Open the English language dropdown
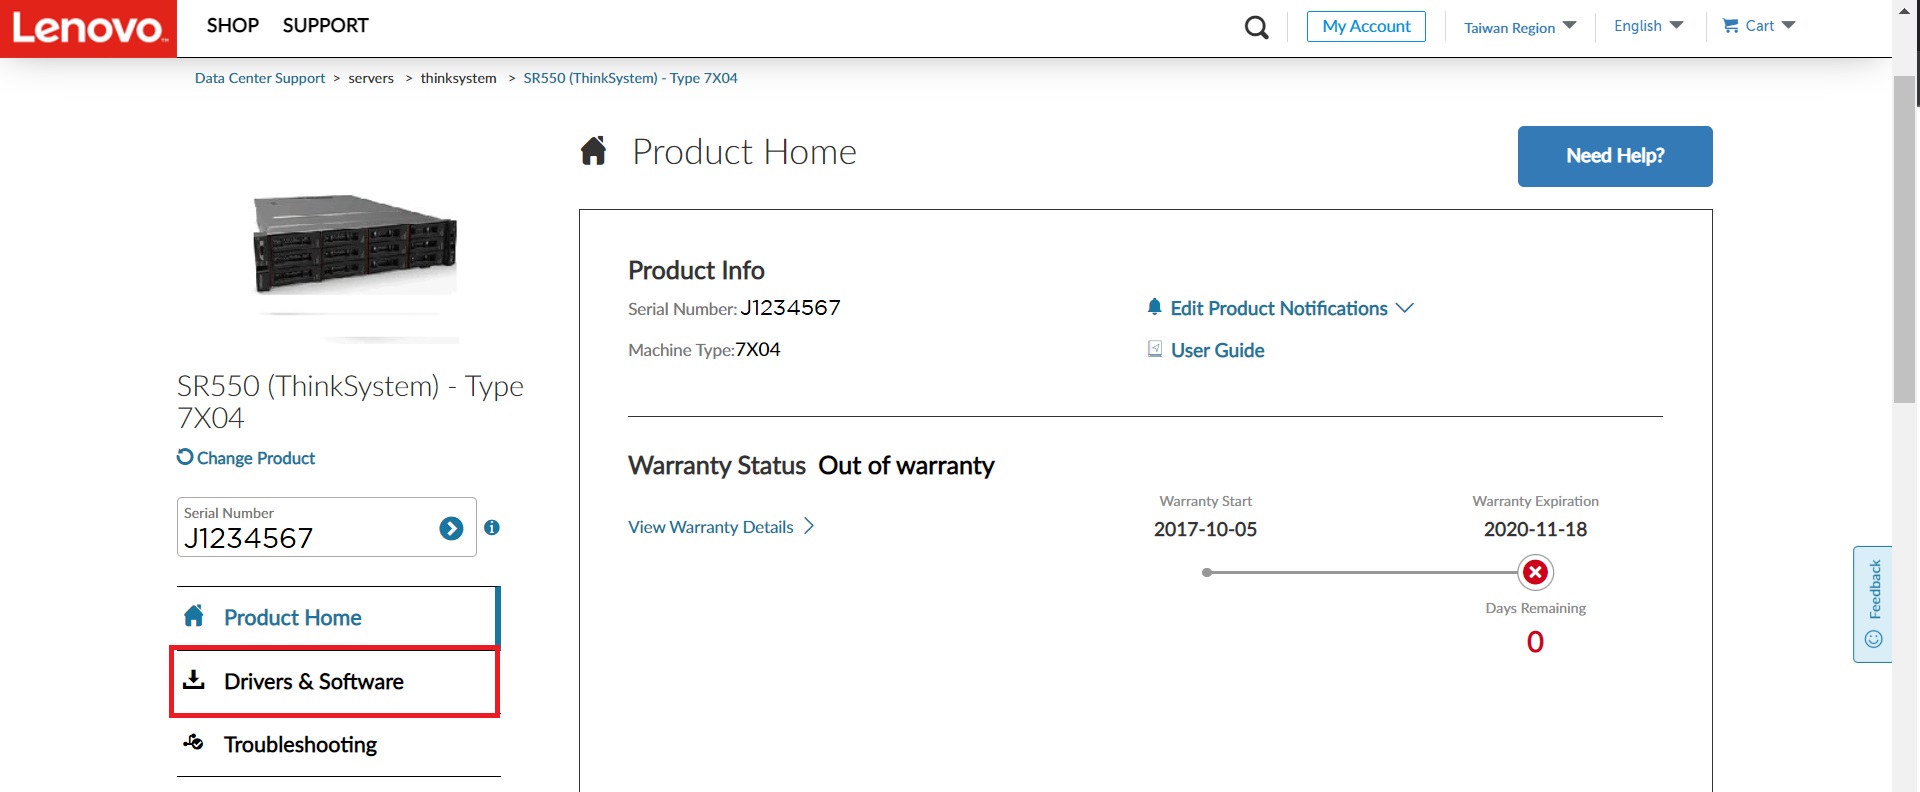This screenshot has width=1920, height=792. pos(1648,26)
